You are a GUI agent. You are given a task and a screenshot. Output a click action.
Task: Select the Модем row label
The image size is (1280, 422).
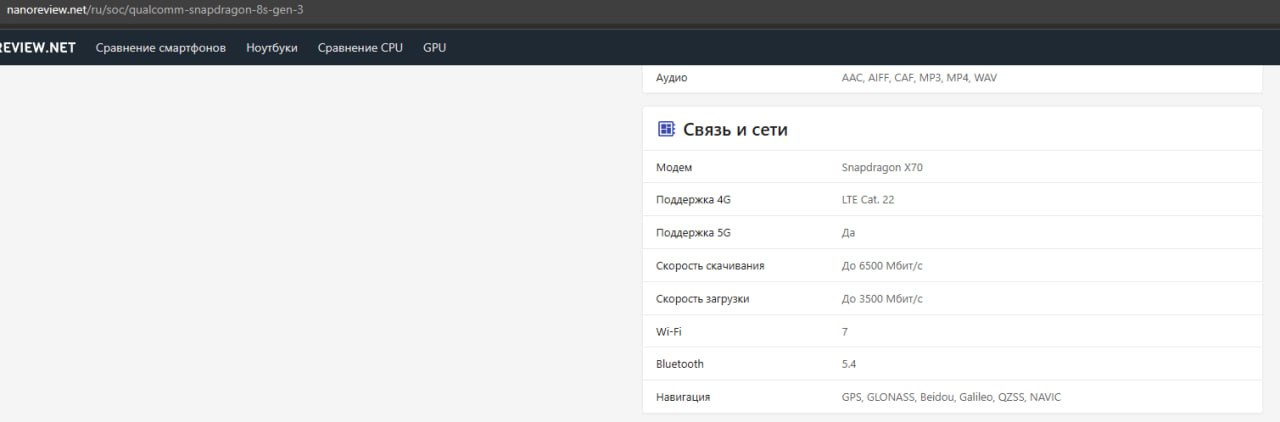(x=674, y=167)
